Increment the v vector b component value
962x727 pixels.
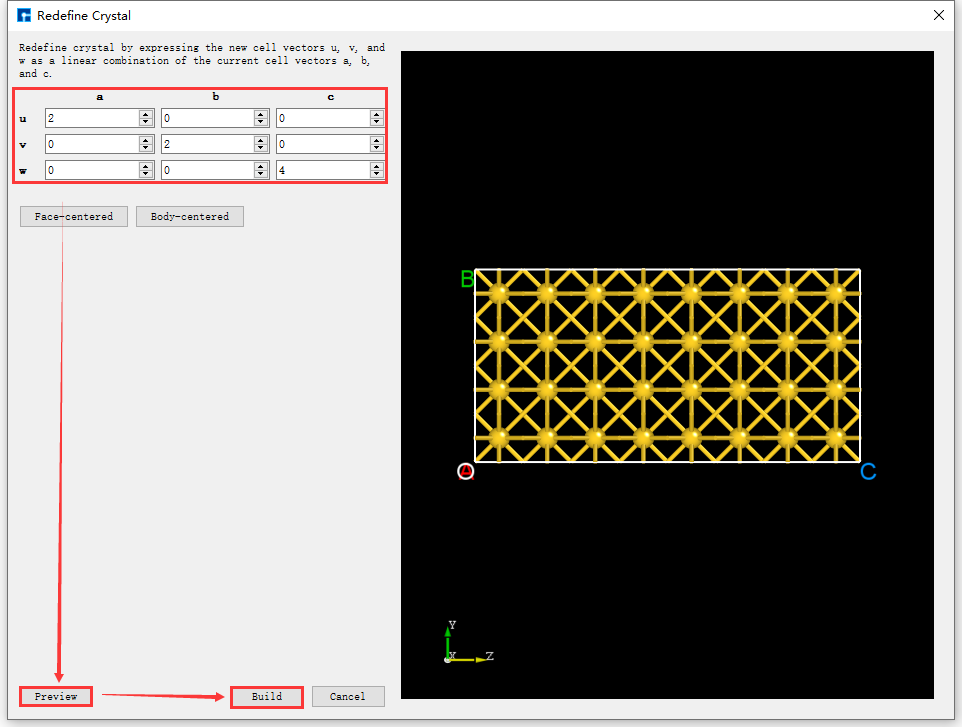261,139
